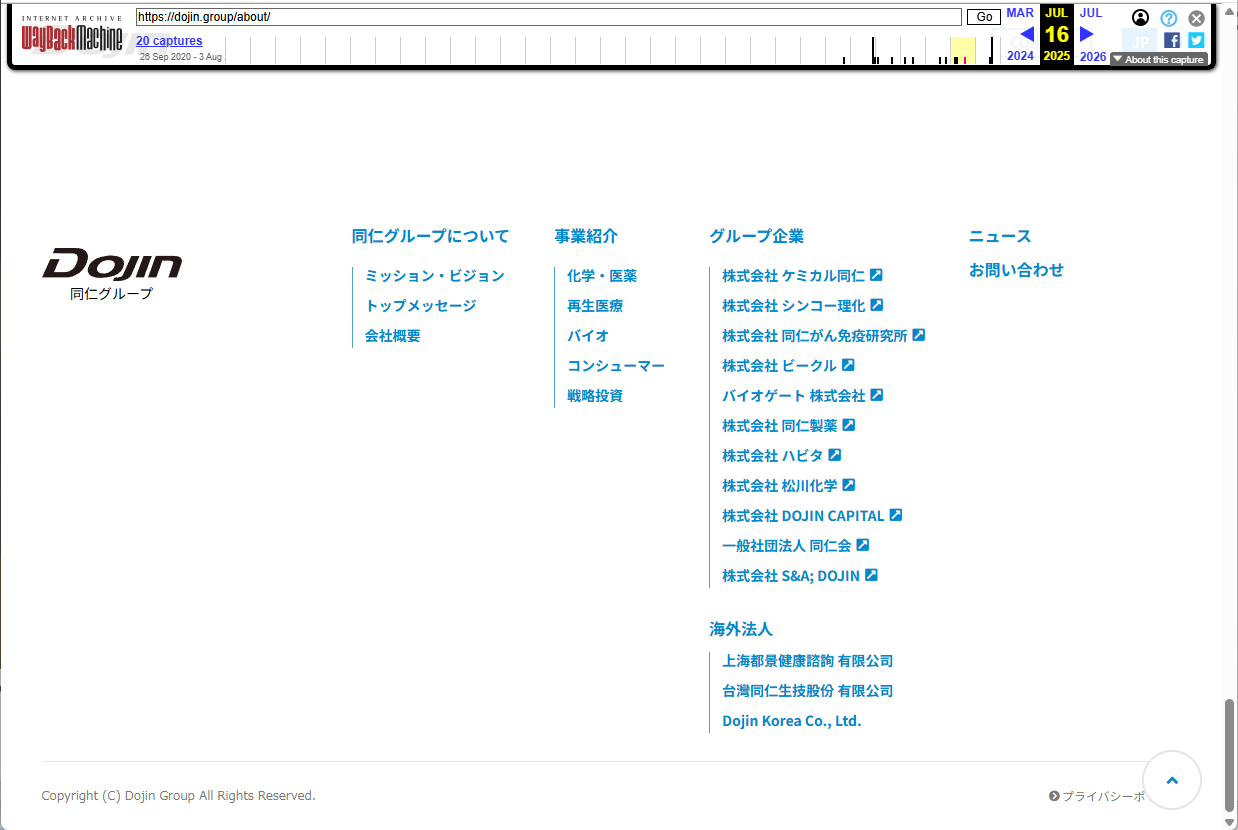Image resolution: width=1238 pixels, height=830 pixels.
Task: Open 株式会社 松川化学 text link
Action: click(x=780, y=485)
